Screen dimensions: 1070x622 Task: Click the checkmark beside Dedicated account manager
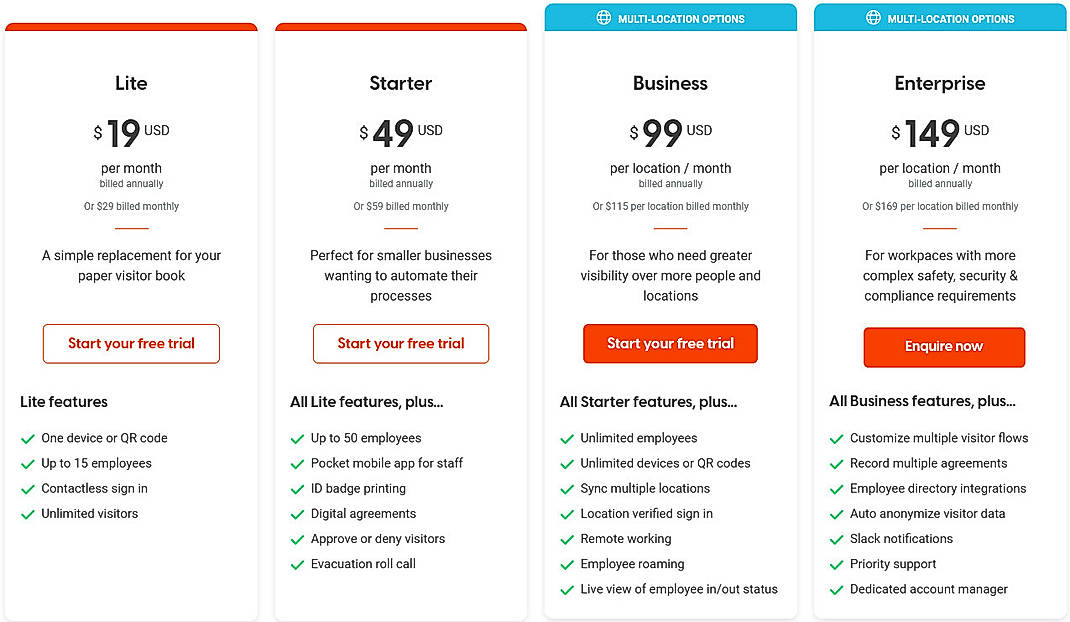836,589
